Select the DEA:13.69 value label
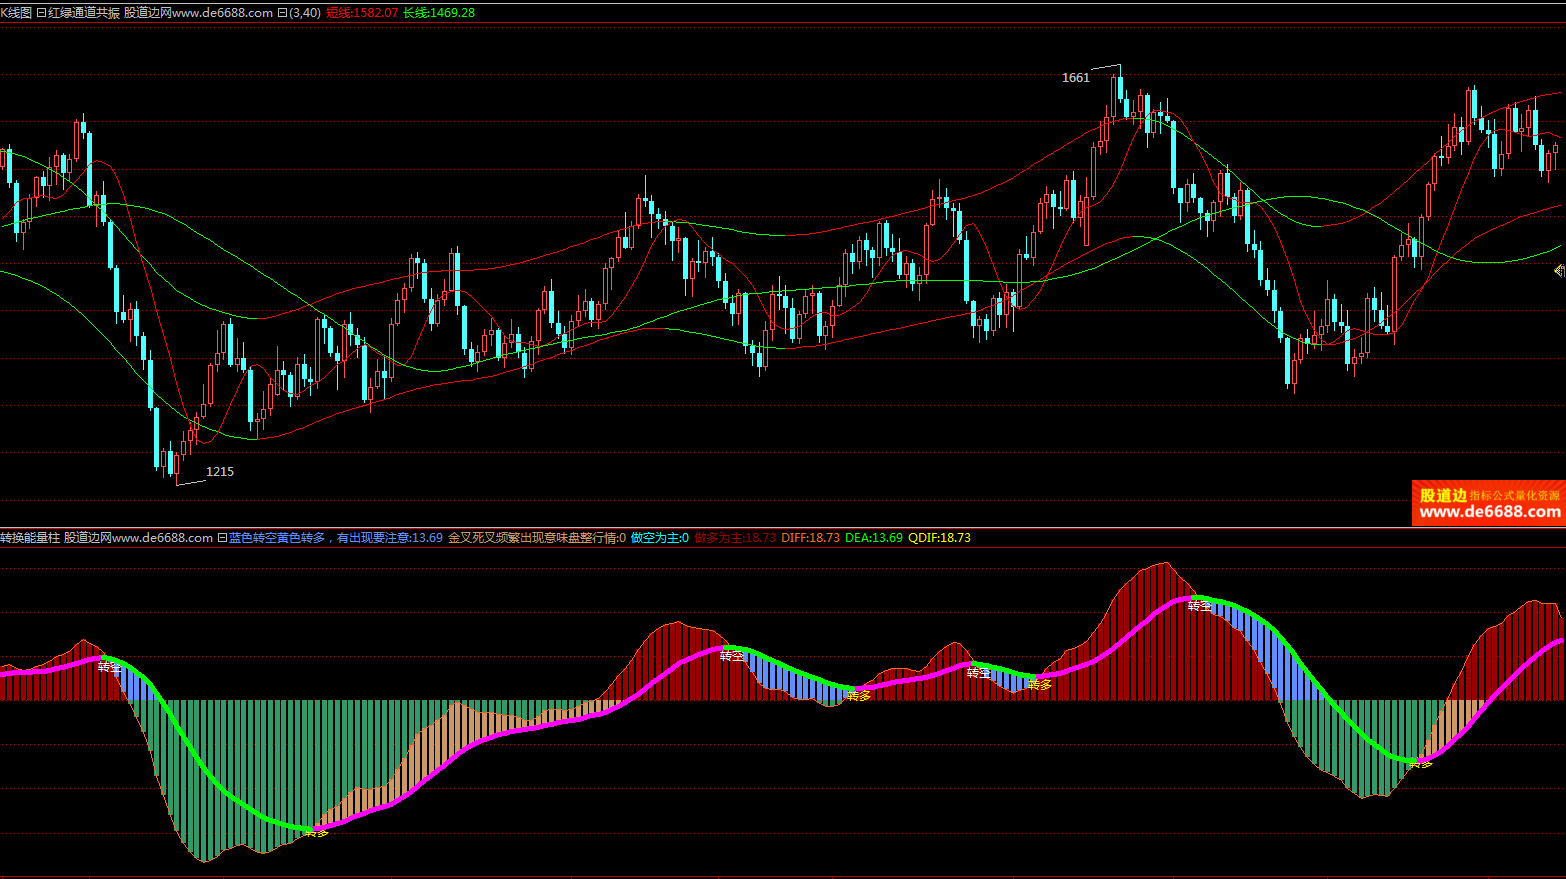Screen dimensions: 1566x879 point(873,538)
